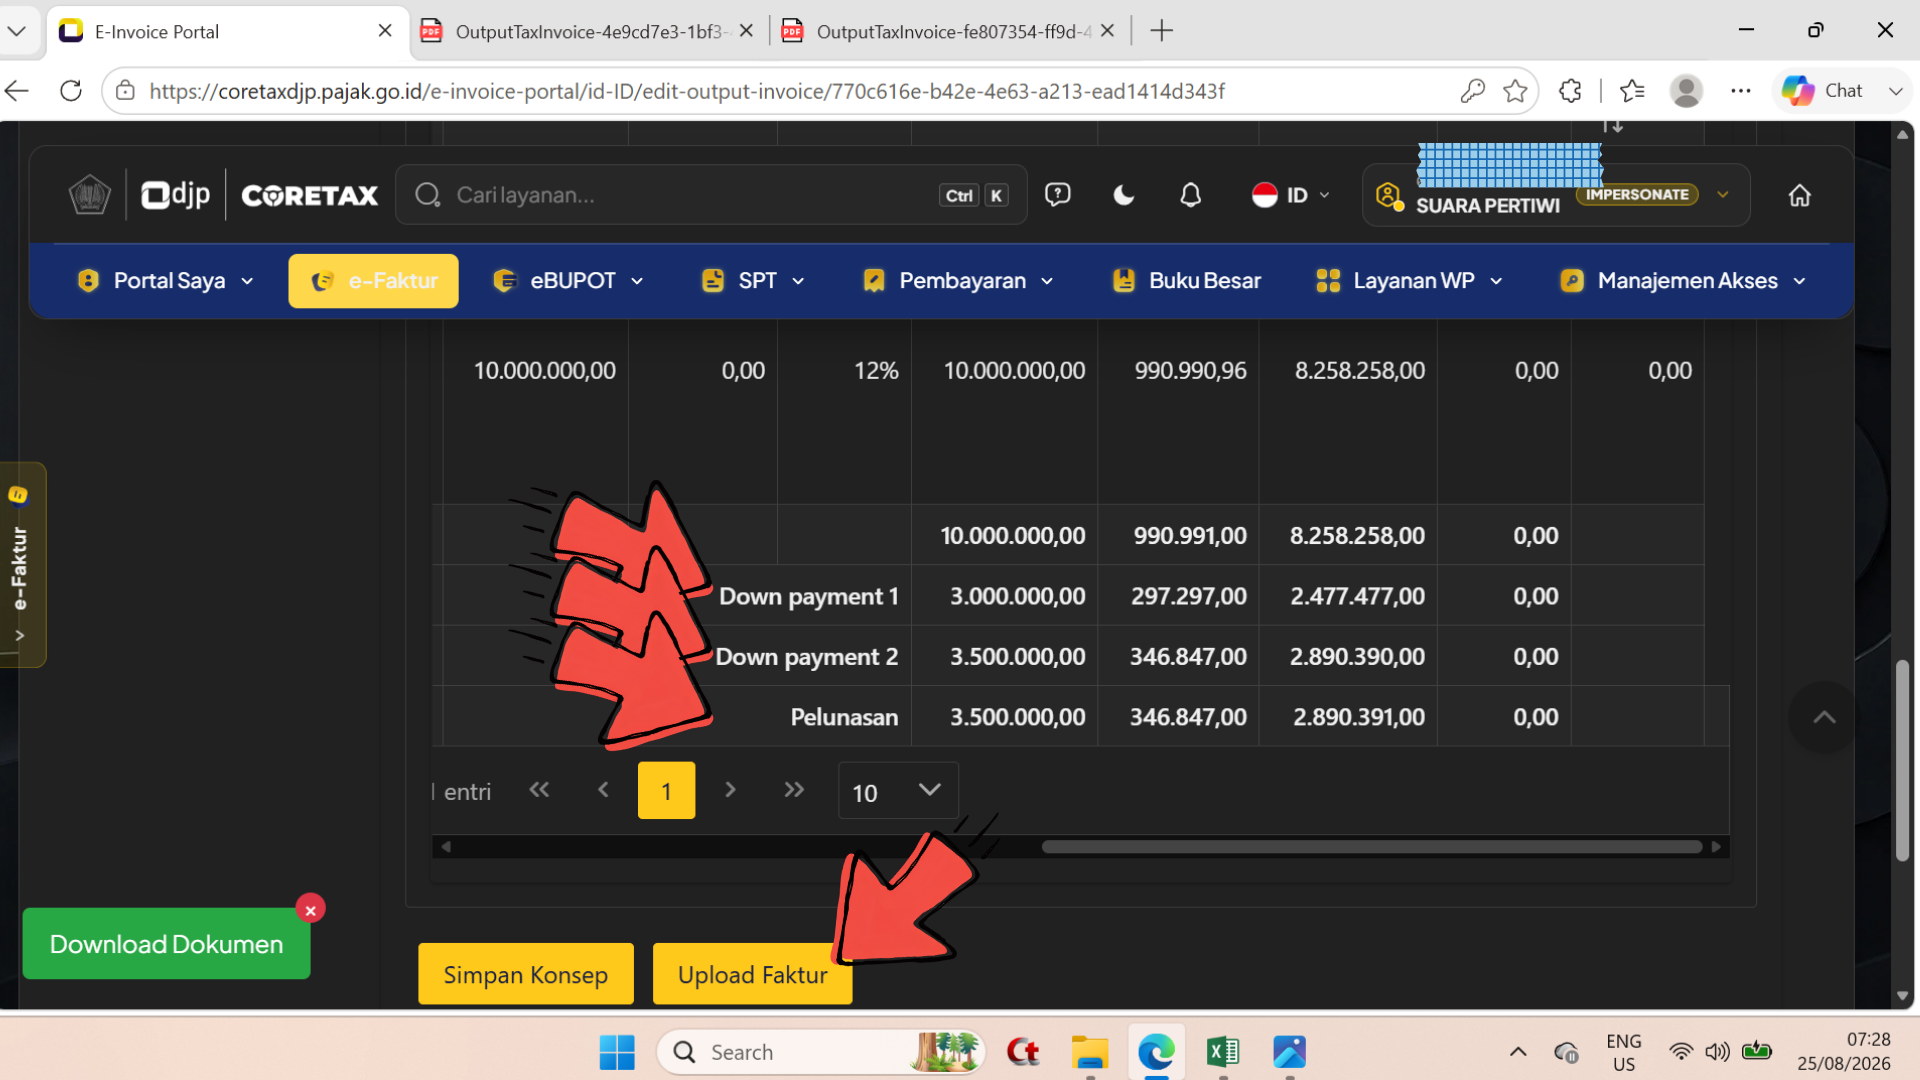
Task: Open the Manajemen Akses dropdown
Action: (1684, 281)
